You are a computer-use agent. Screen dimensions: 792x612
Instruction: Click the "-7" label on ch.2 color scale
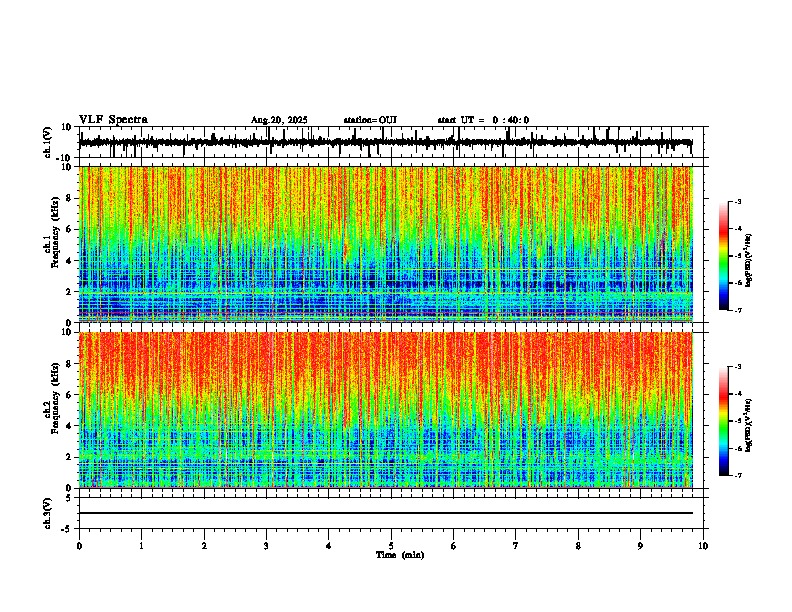[x=738, y=475]
